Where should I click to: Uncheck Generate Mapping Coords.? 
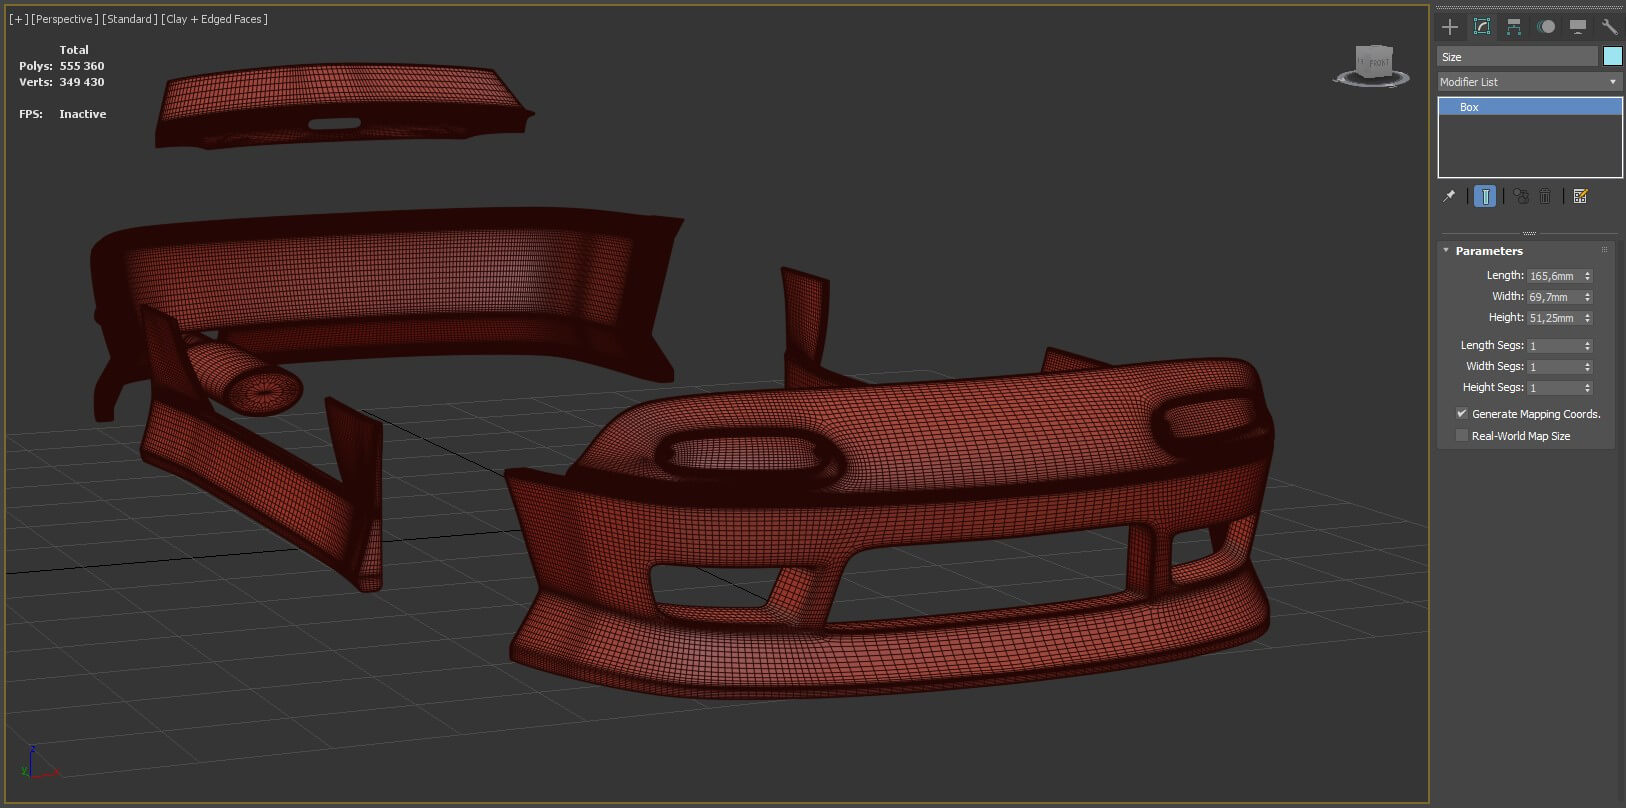[x=1462, y=414]
